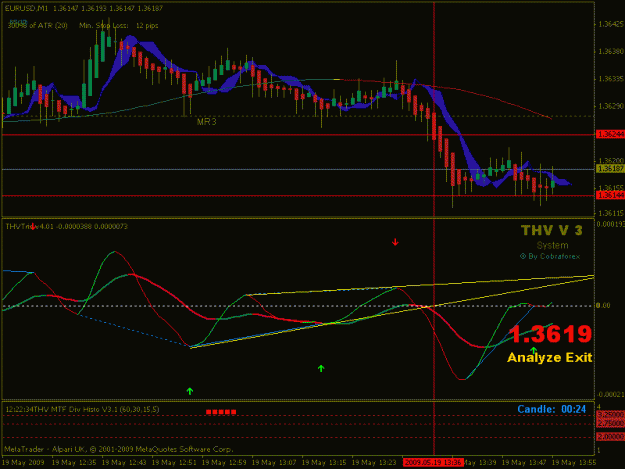This screenshot has height=469, width=625.
Task: Select the row of red divergence histogram squares
Action: tap(221, 412)
